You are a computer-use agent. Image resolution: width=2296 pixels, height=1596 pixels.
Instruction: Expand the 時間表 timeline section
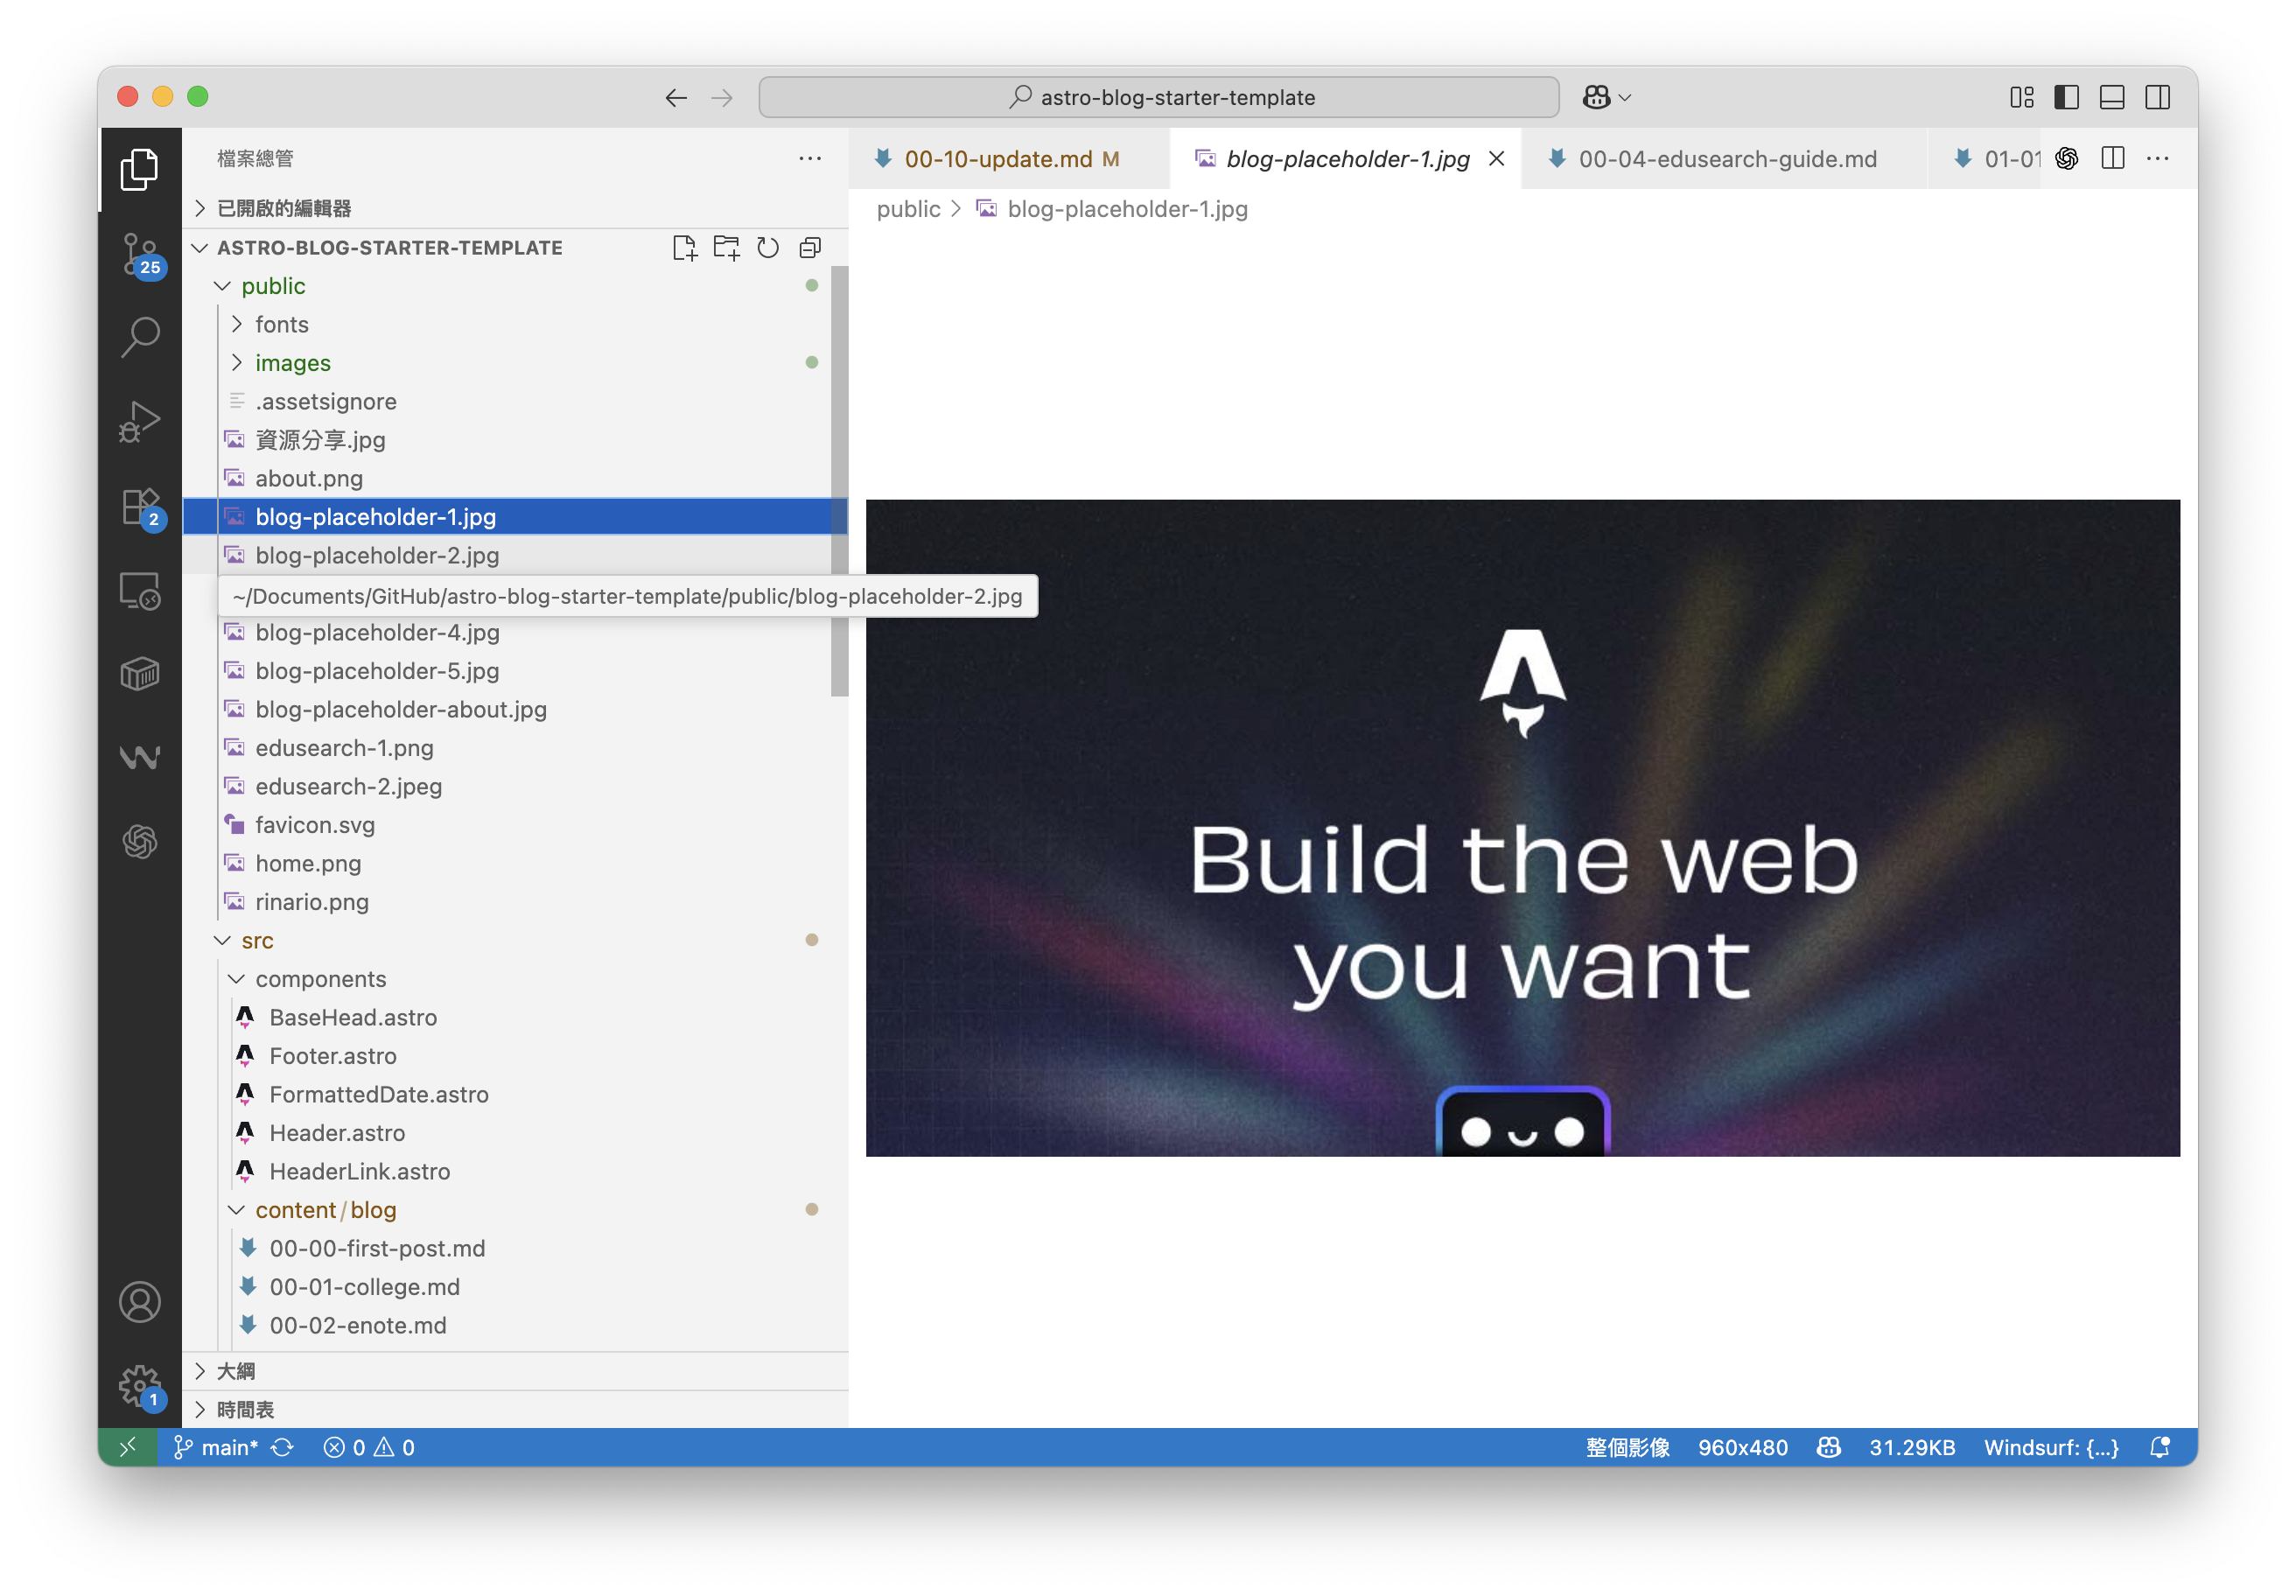click(515, 1409)
